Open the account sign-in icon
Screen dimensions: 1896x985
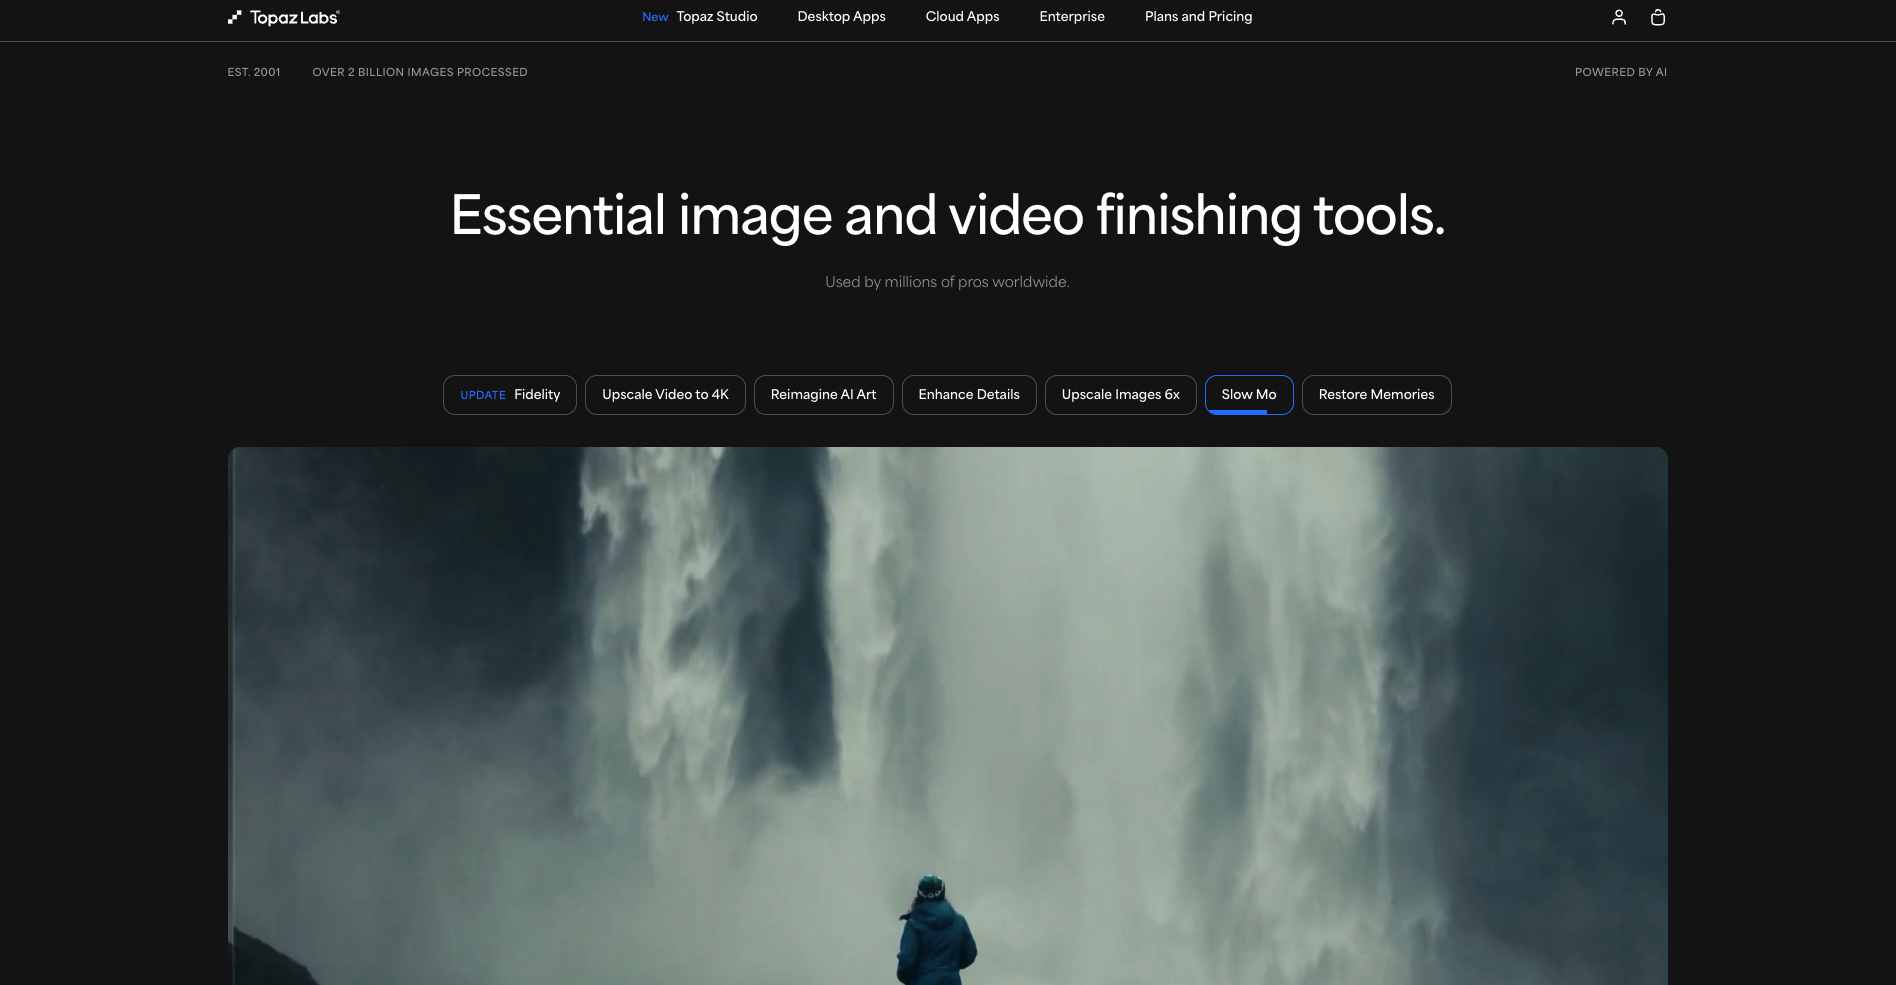(1618, 17)
